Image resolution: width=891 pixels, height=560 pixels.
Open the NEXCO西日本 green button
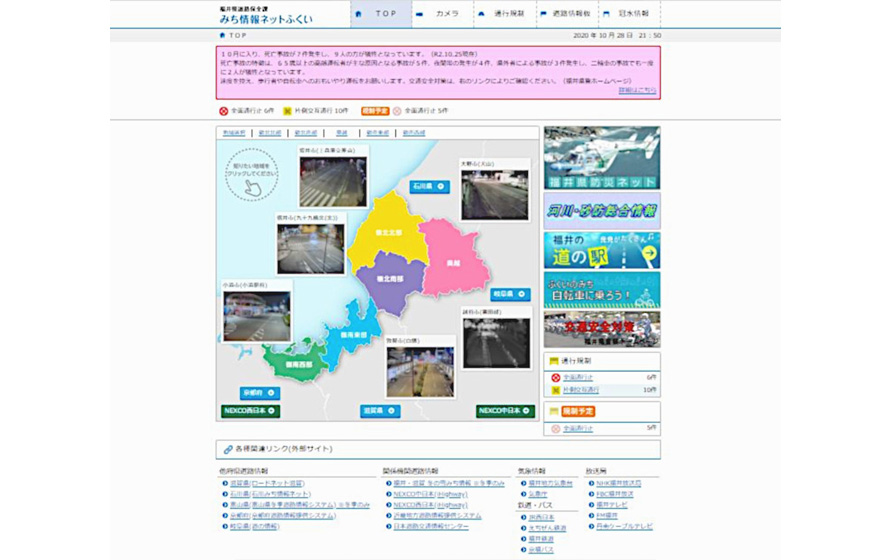pyautogui.click(x=251, y=410)
